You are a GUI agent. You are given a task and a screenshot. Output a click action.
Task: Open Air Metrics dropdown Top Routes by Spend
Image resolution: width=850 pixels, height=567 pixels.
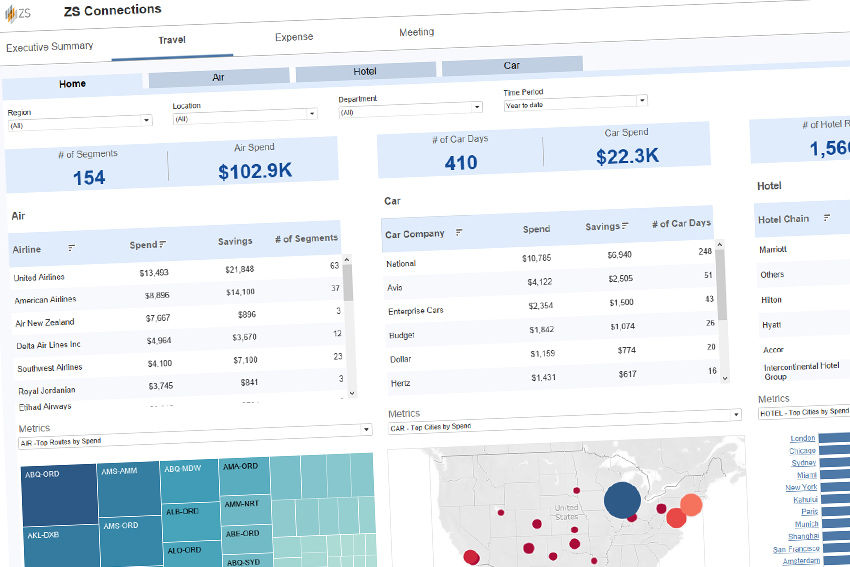coord(195,436)
